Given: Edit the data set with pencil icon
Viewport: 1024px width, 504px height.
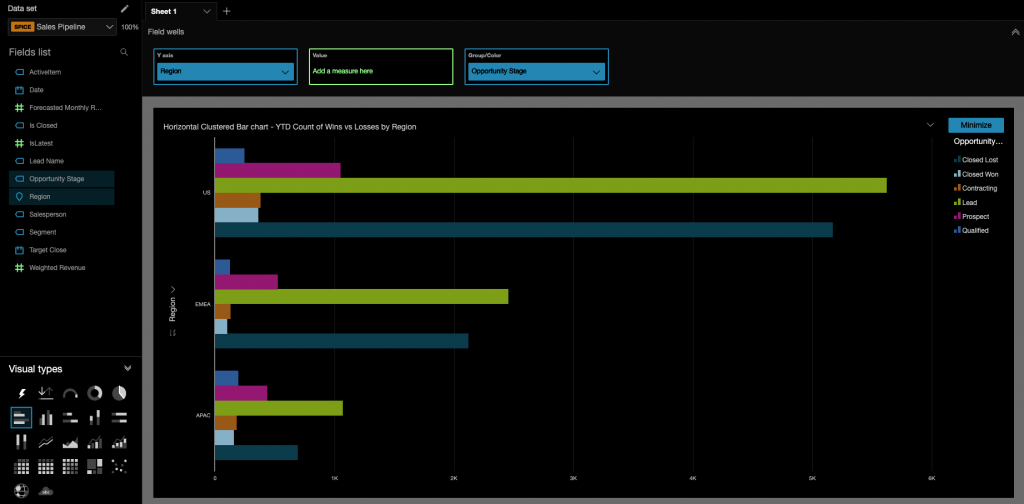Looking at the screenshot, I should pyautogui.click(x=125, y=8).
